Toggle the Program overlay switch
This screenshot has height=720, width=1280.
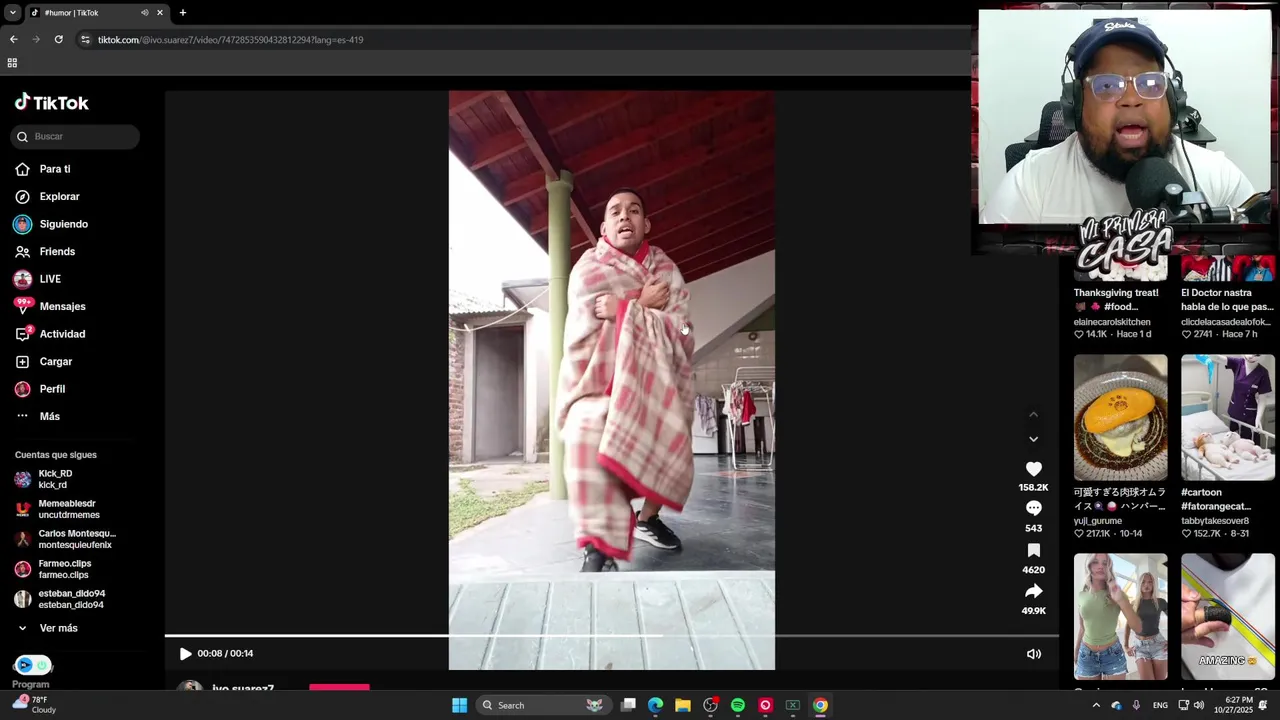[33, 665]
